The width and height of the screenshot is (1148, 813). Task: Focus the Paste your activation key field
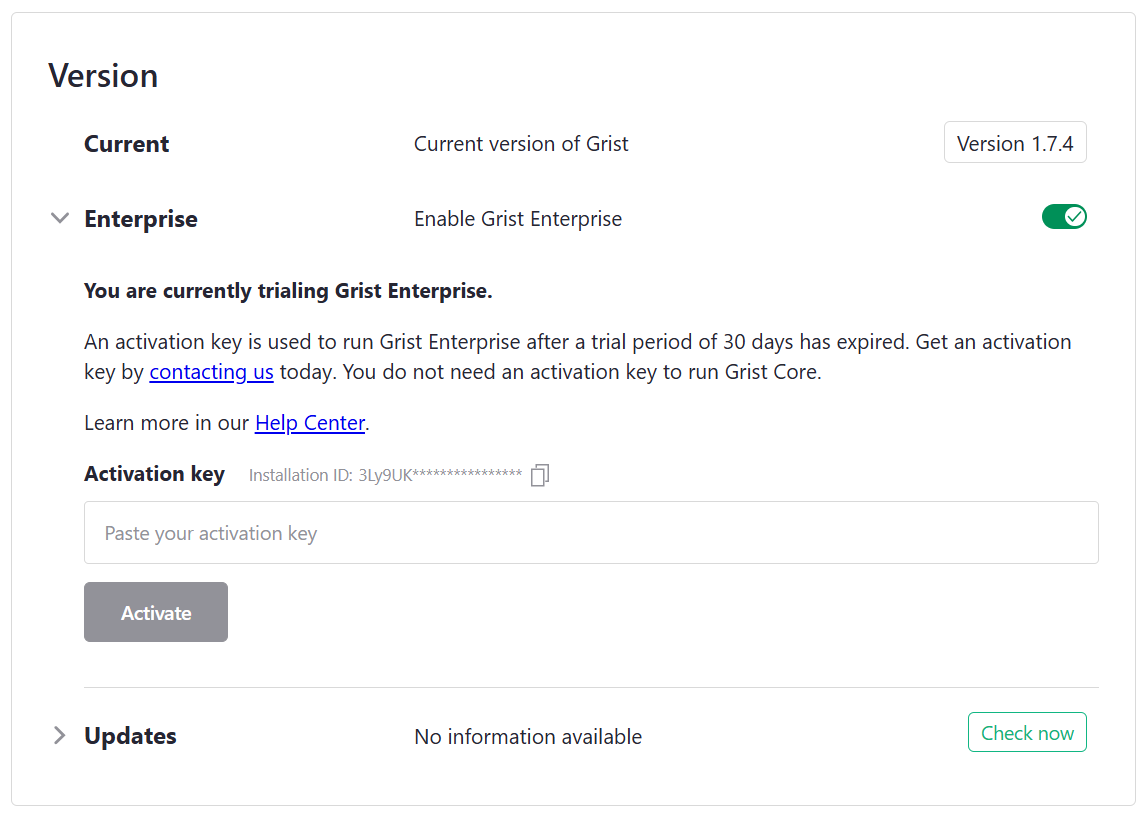click(x=591, y=532)
